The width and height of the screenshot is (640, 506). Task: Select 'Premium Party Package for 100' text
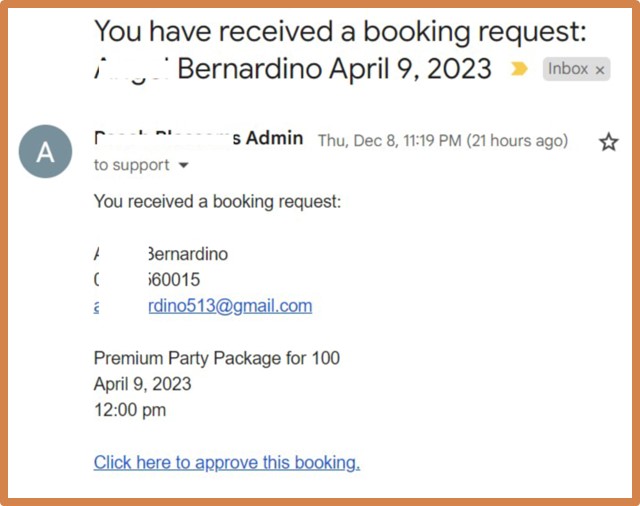tap(217, 358)
